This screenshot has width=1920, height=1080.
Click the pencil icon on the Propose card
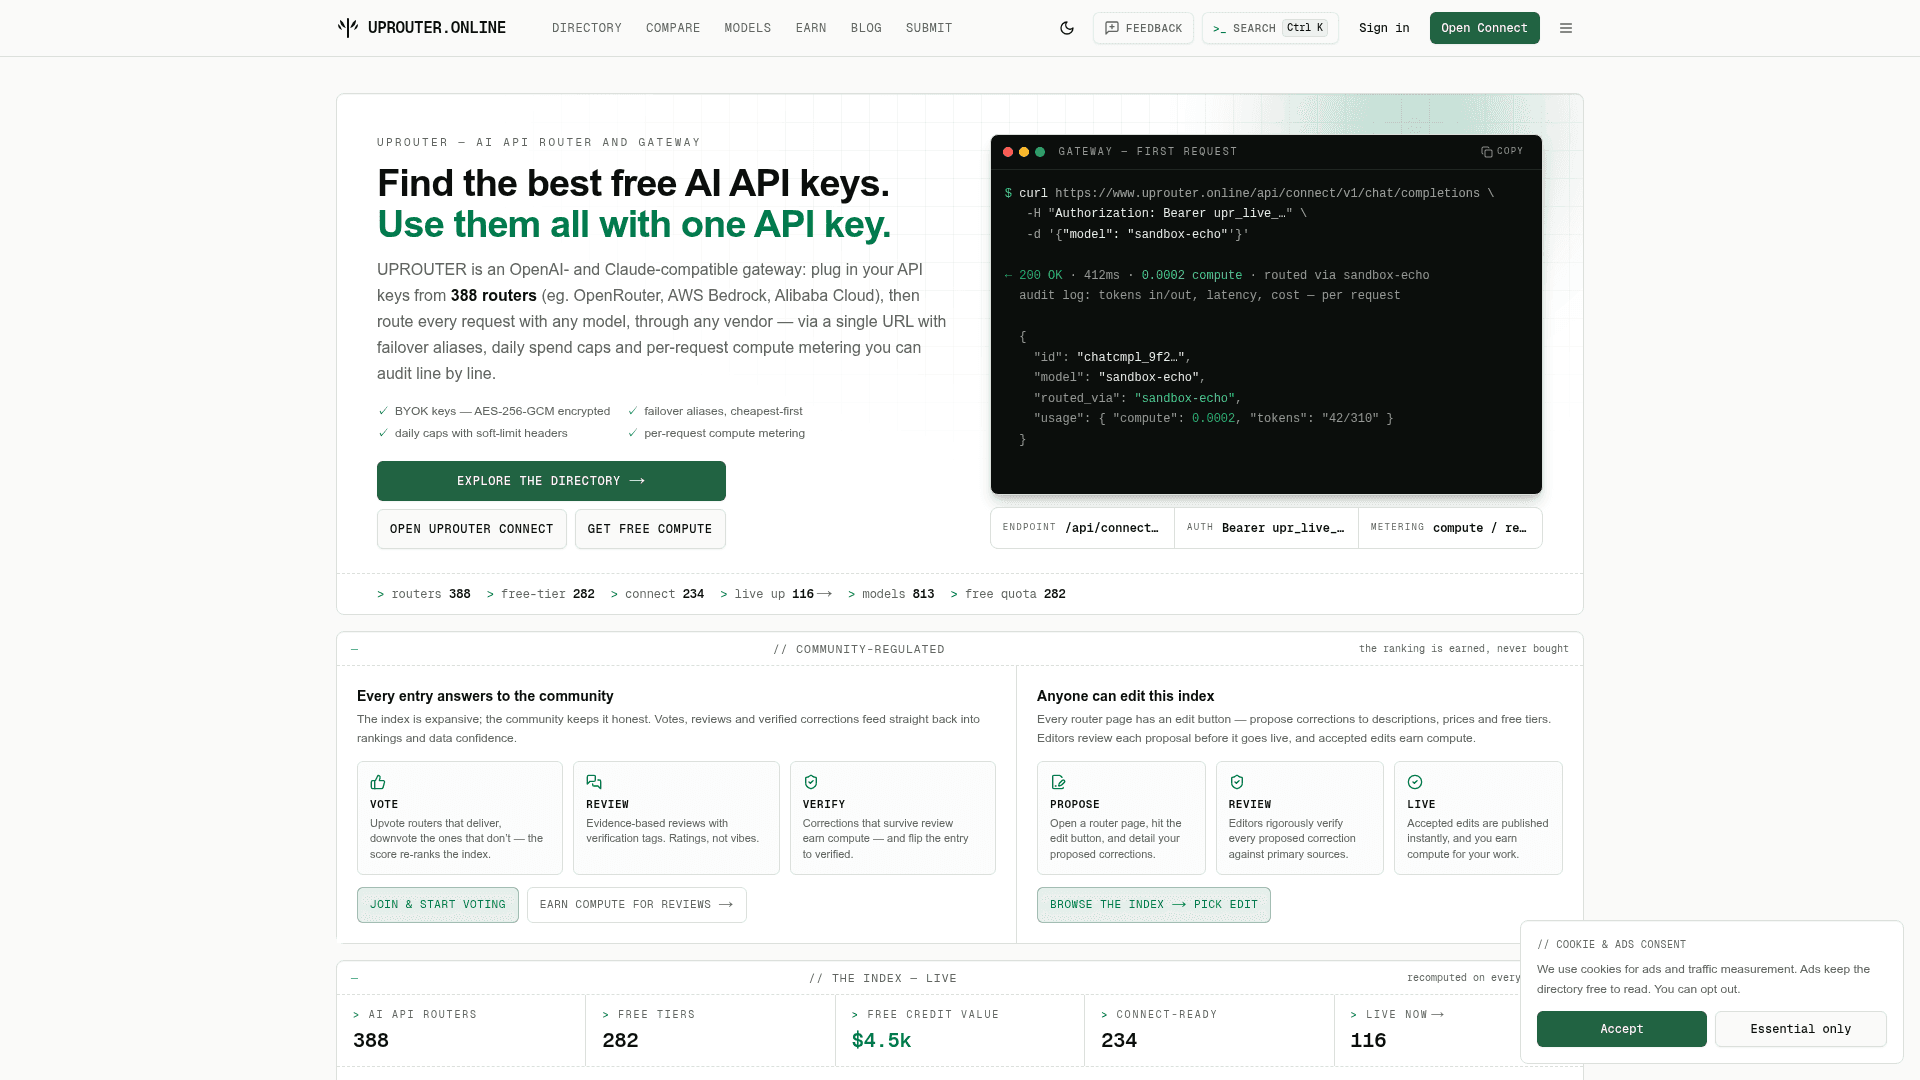pos(1058,782)
